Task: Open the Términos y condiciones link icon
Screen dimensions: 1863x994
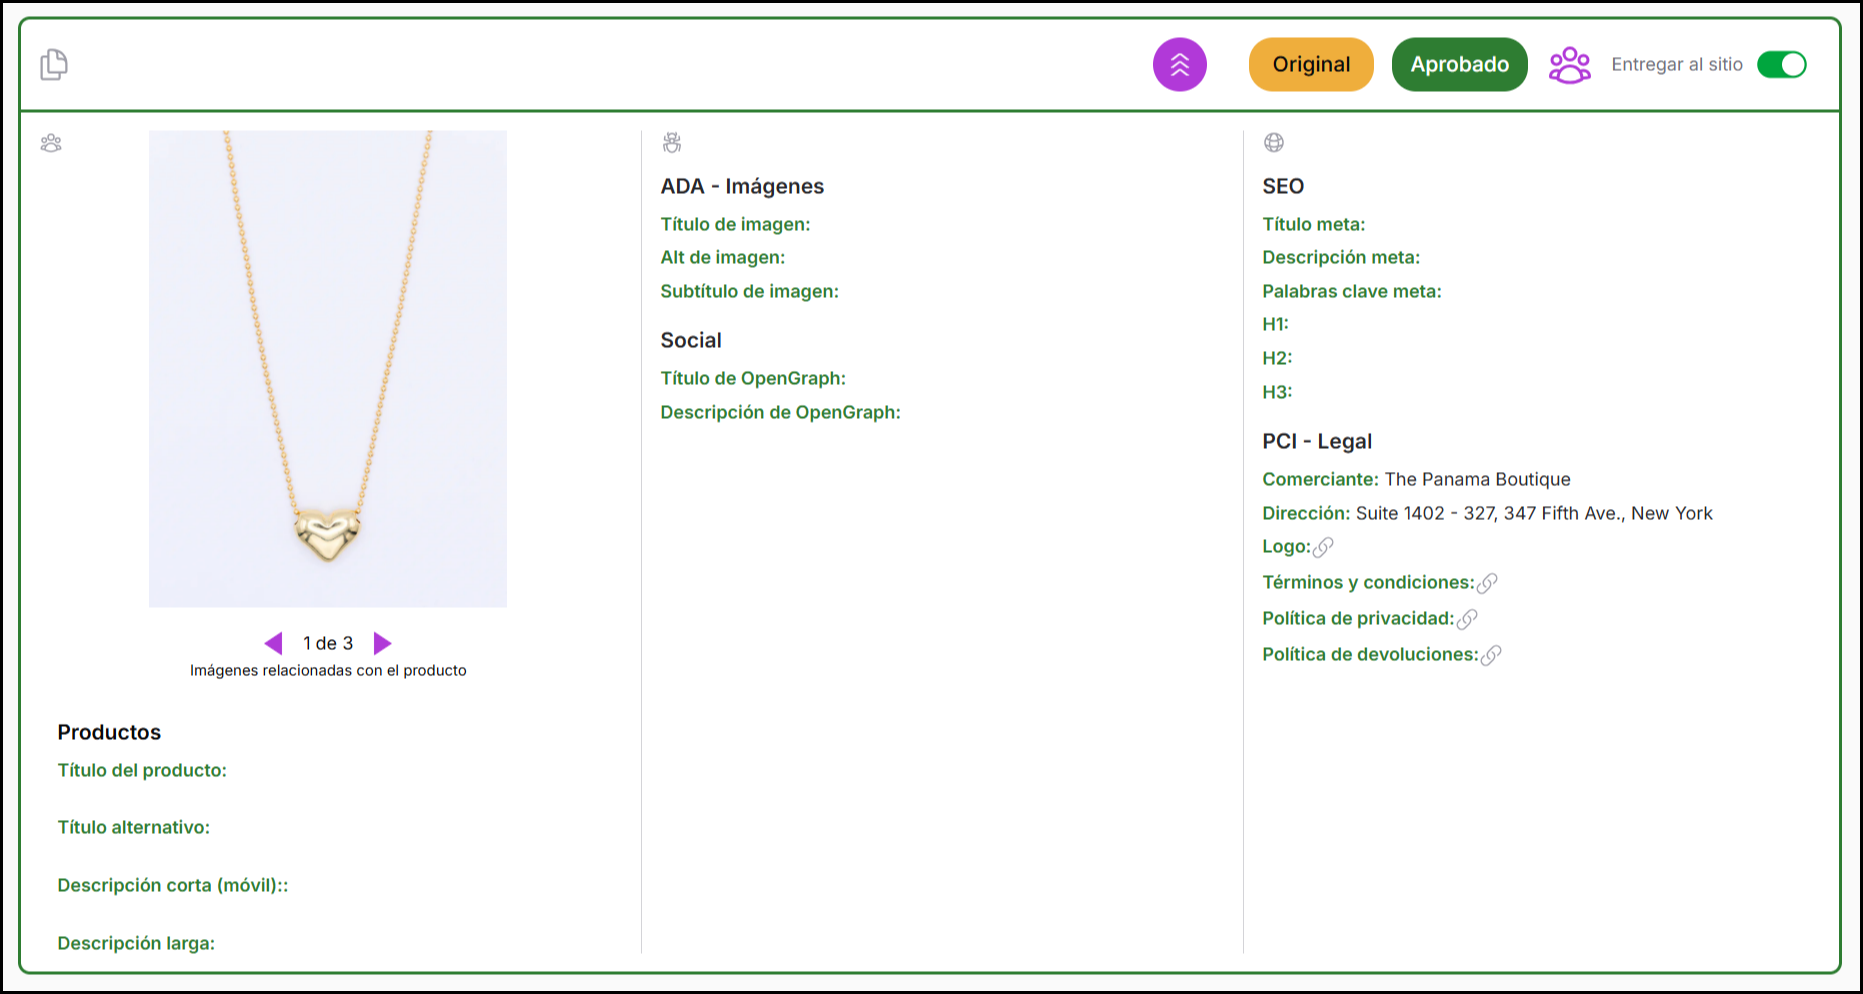Action: point(1487,583)
